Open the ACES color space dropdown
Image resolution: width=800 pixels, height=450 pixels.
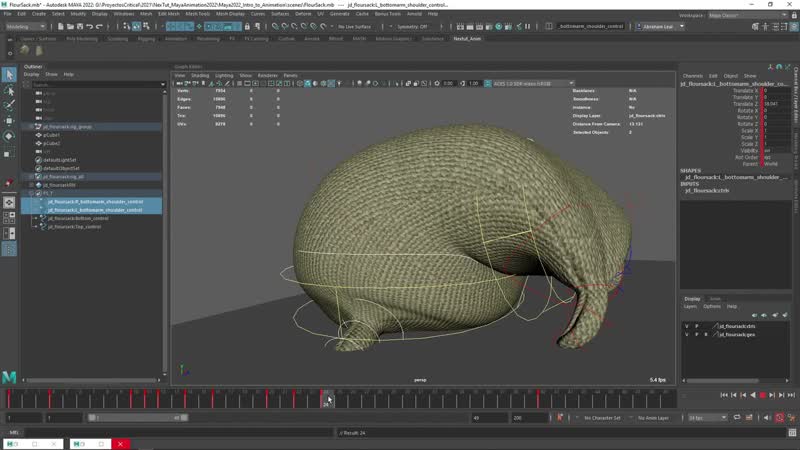tap(533, 83)
